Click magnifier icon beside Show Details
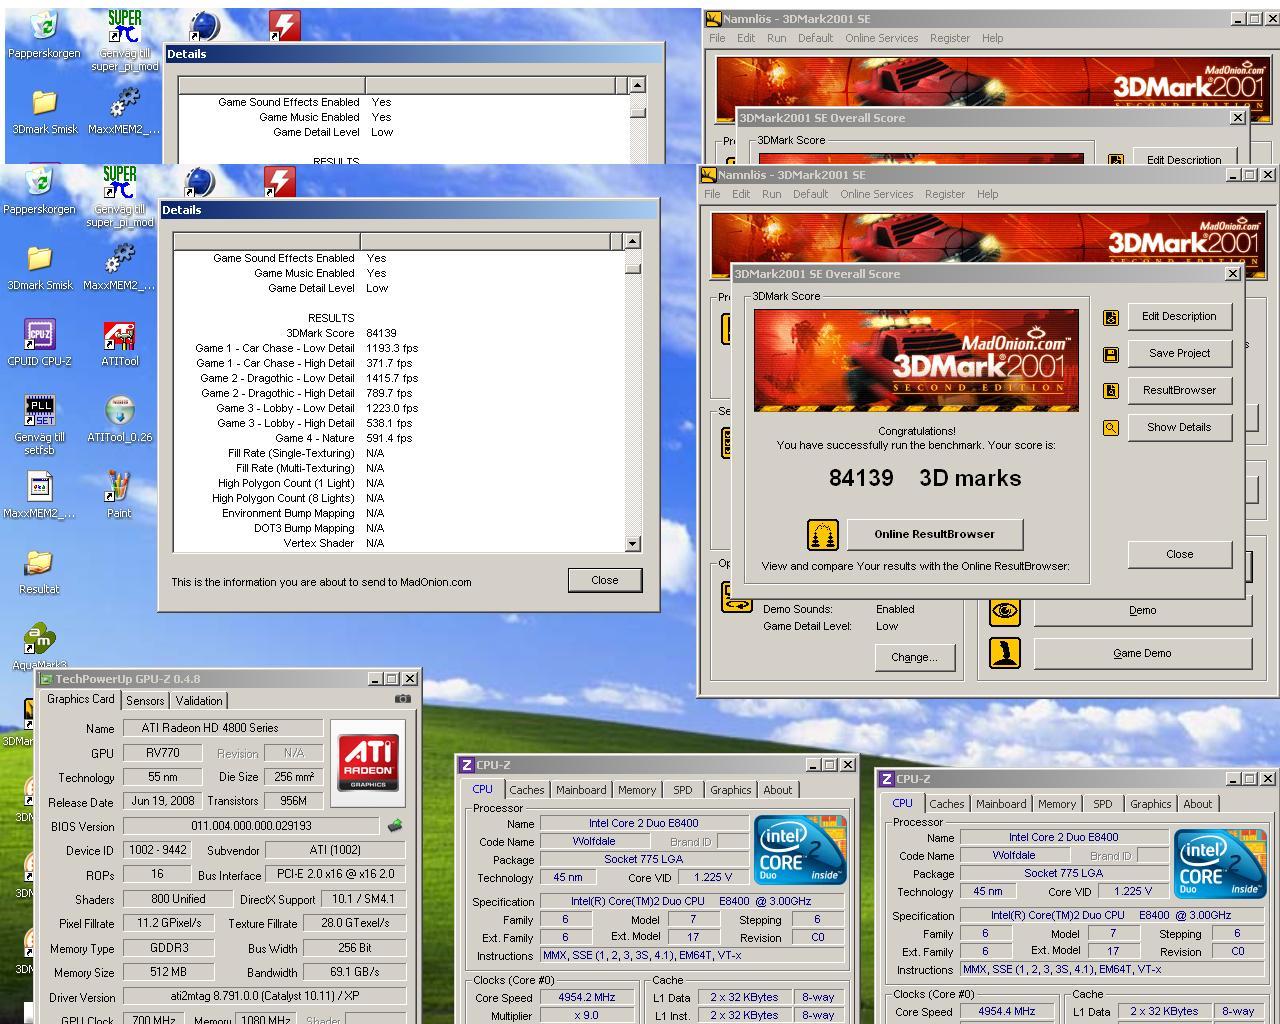The height and width of the screenshot is (1024, 1280). click(1110, 428)
